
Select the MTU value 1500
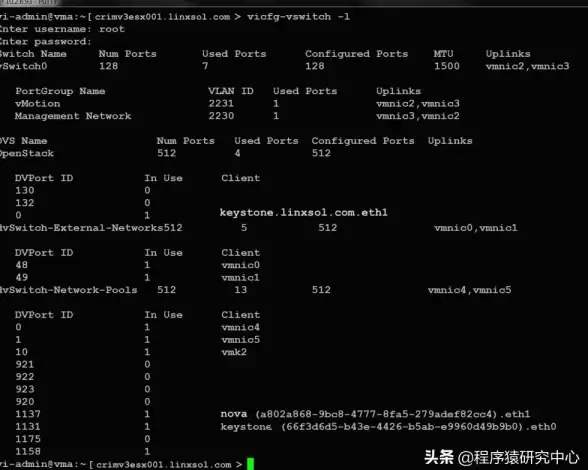point(447,66)
